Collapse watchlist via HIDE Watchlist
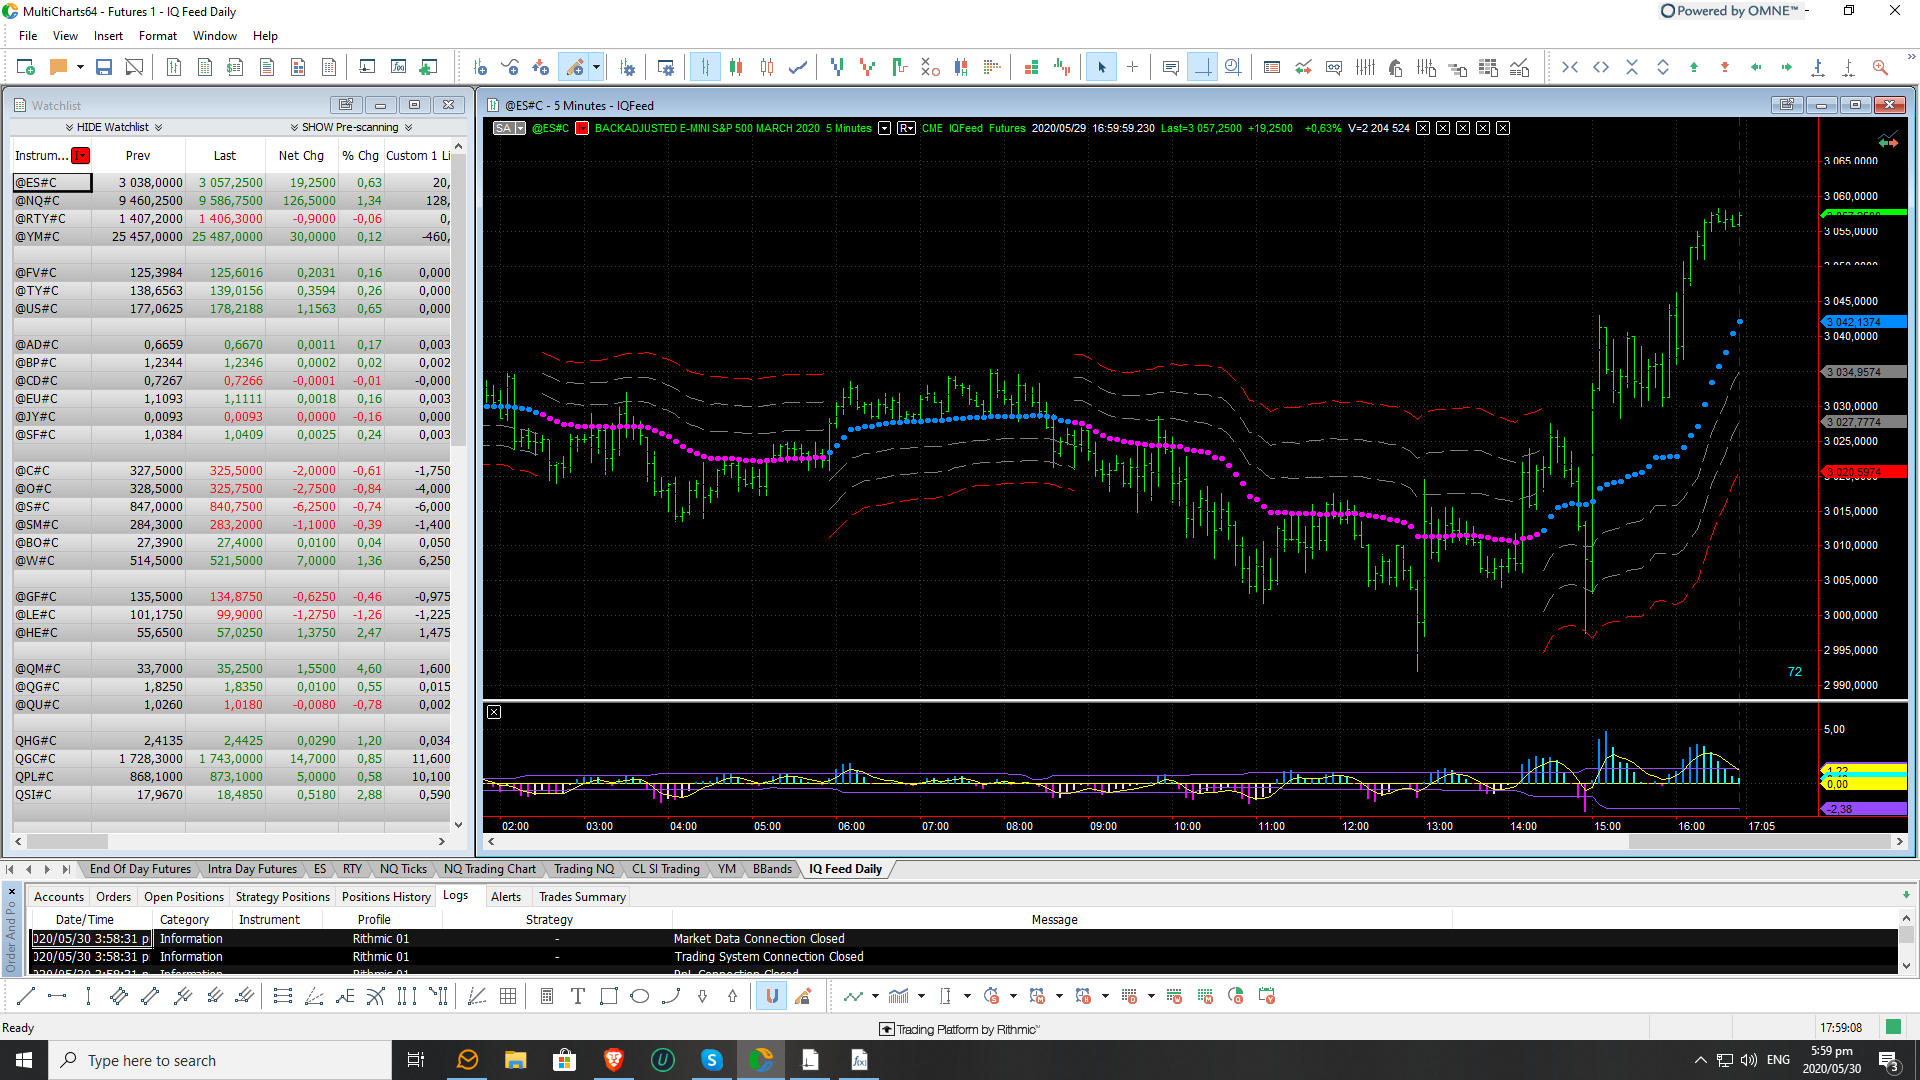 (113, 127)
